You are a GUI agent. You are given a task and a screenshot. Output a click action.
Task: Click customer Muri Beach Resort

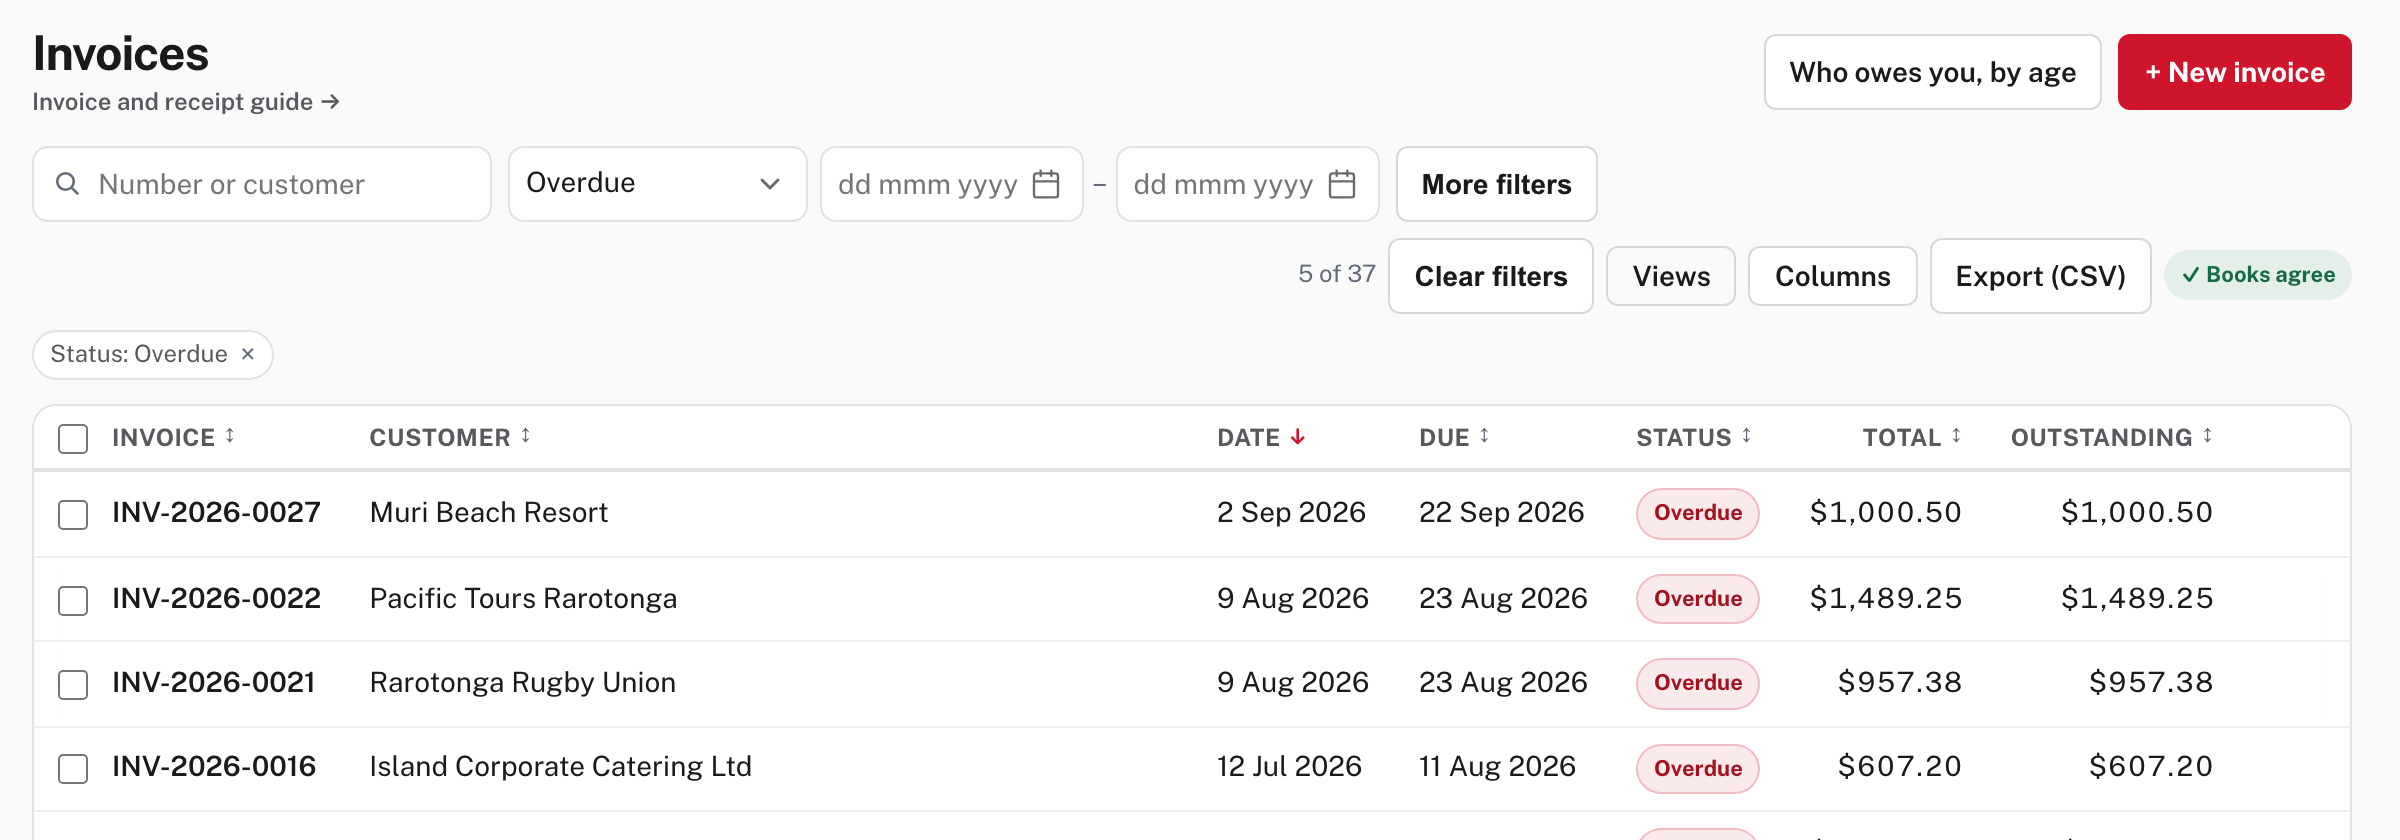489,512
